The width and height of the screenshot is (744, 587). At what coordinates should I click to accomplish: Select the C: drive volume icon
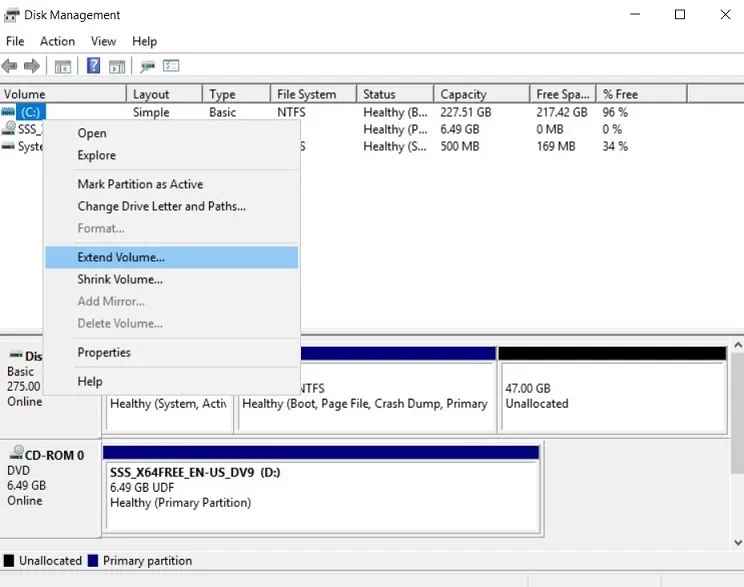[10, 112]
